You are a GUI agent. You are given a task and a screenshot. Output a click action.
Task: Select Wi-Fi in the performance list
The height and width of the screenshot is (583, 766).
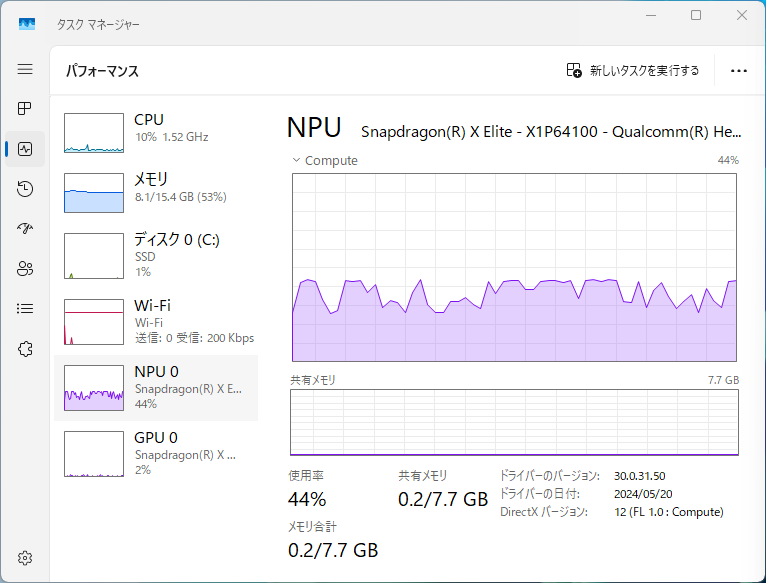click(x=155, y=320)
